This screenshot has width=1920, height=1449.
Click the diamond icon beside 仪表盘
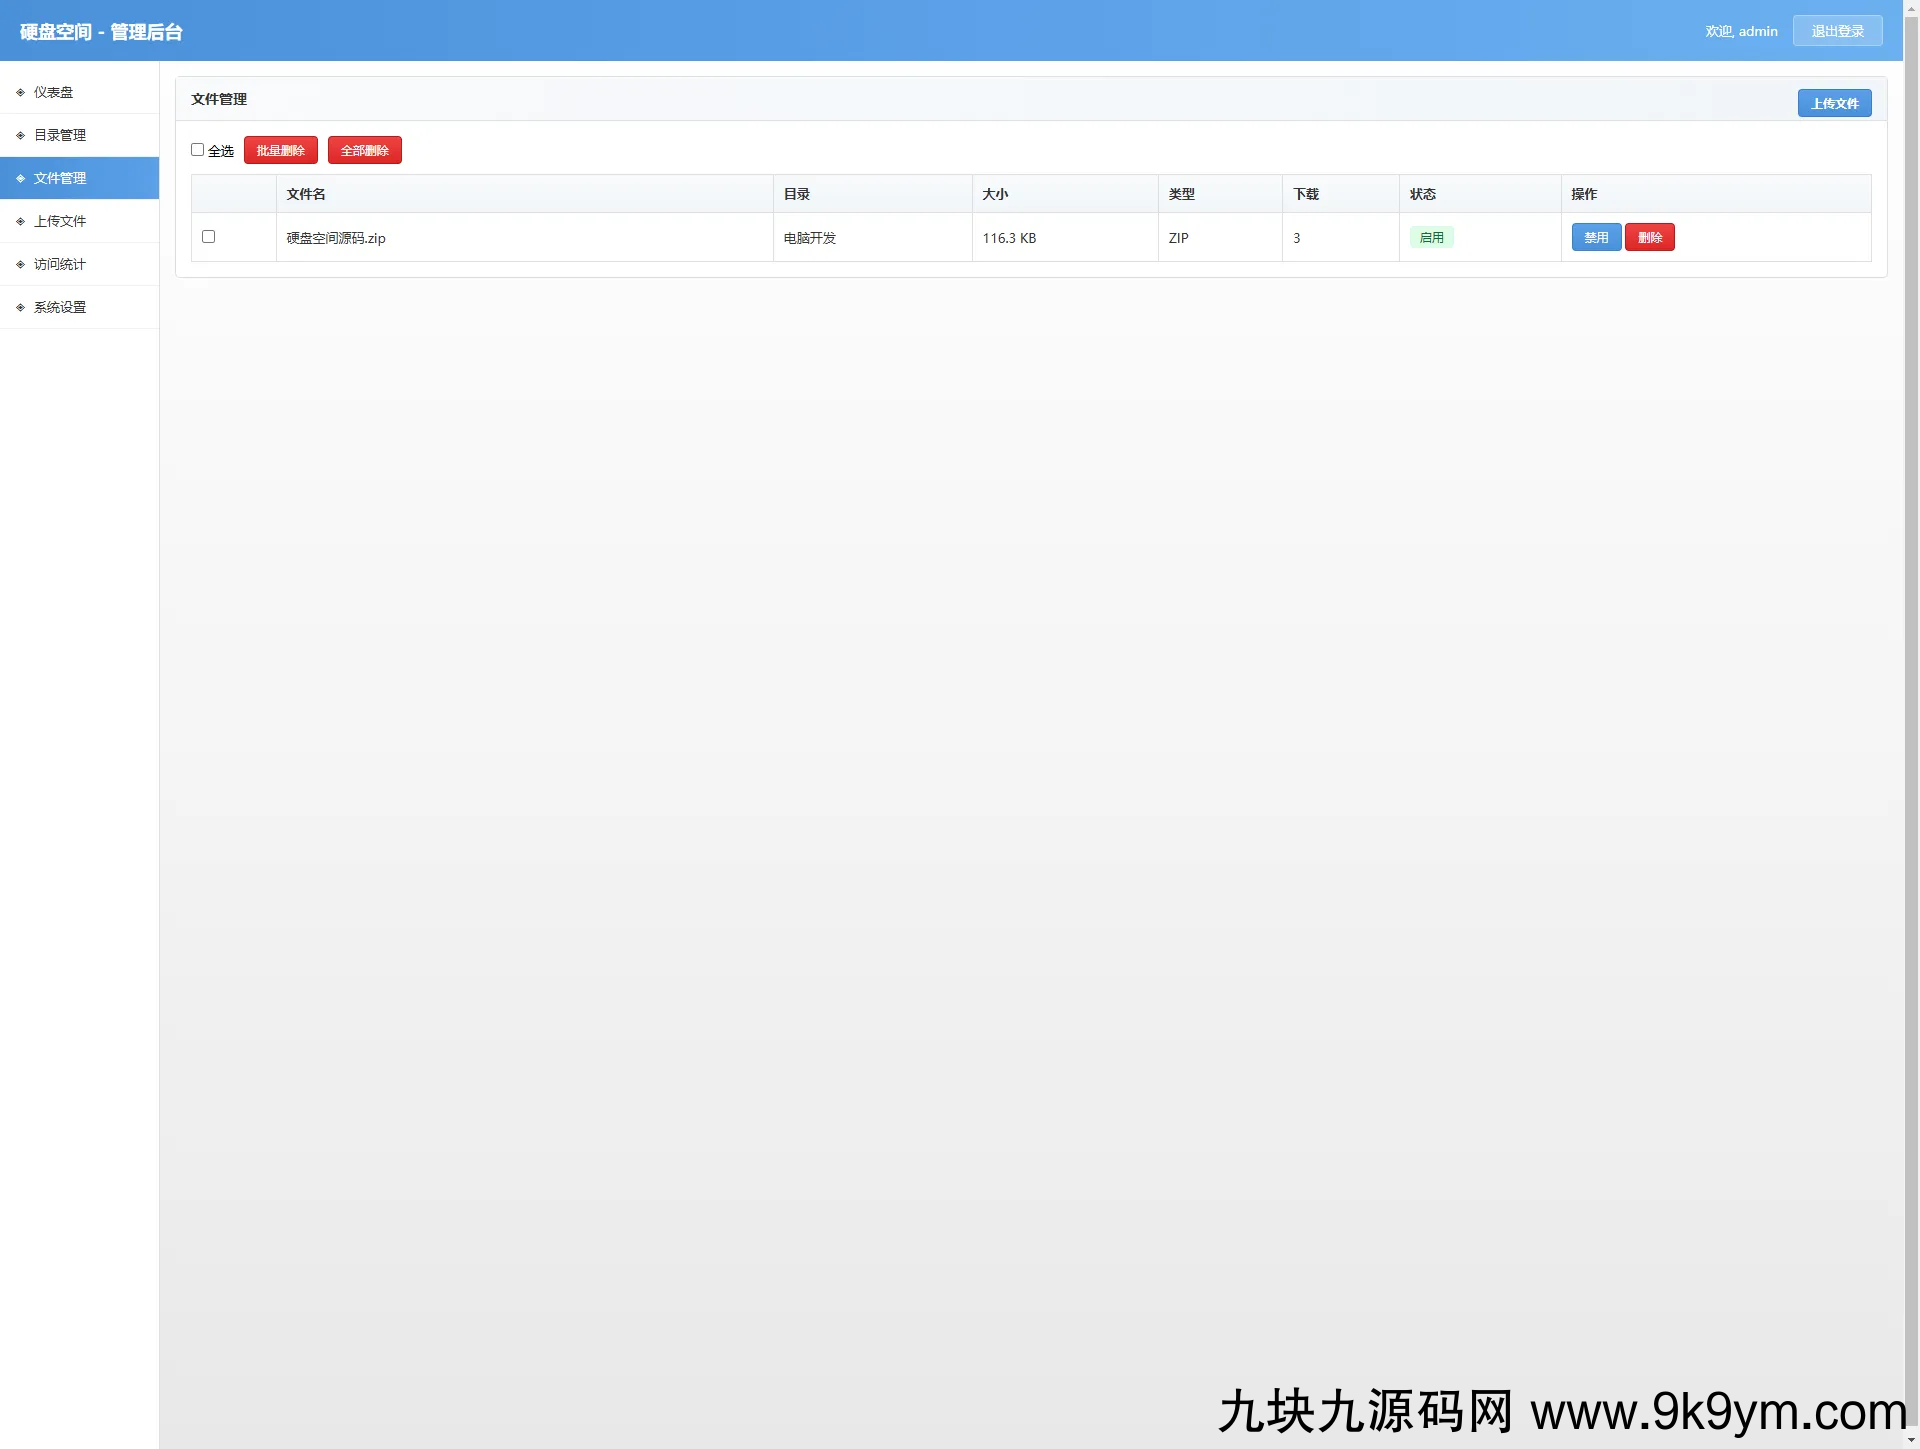[20, 92]
